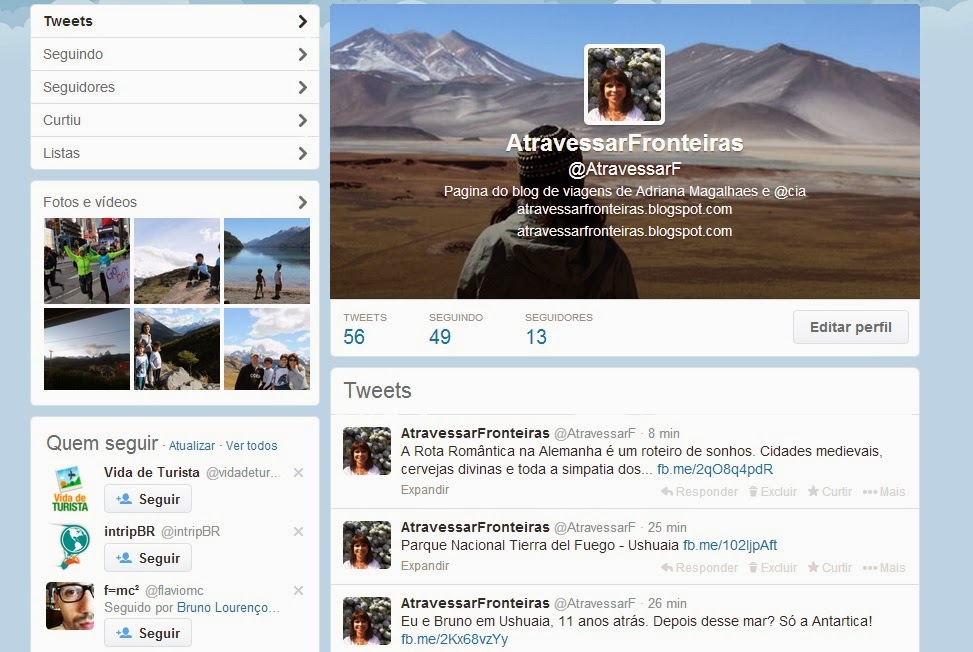Click the Atualizar link in Quem seguir
973x652 pixels.
coord(192,445)
